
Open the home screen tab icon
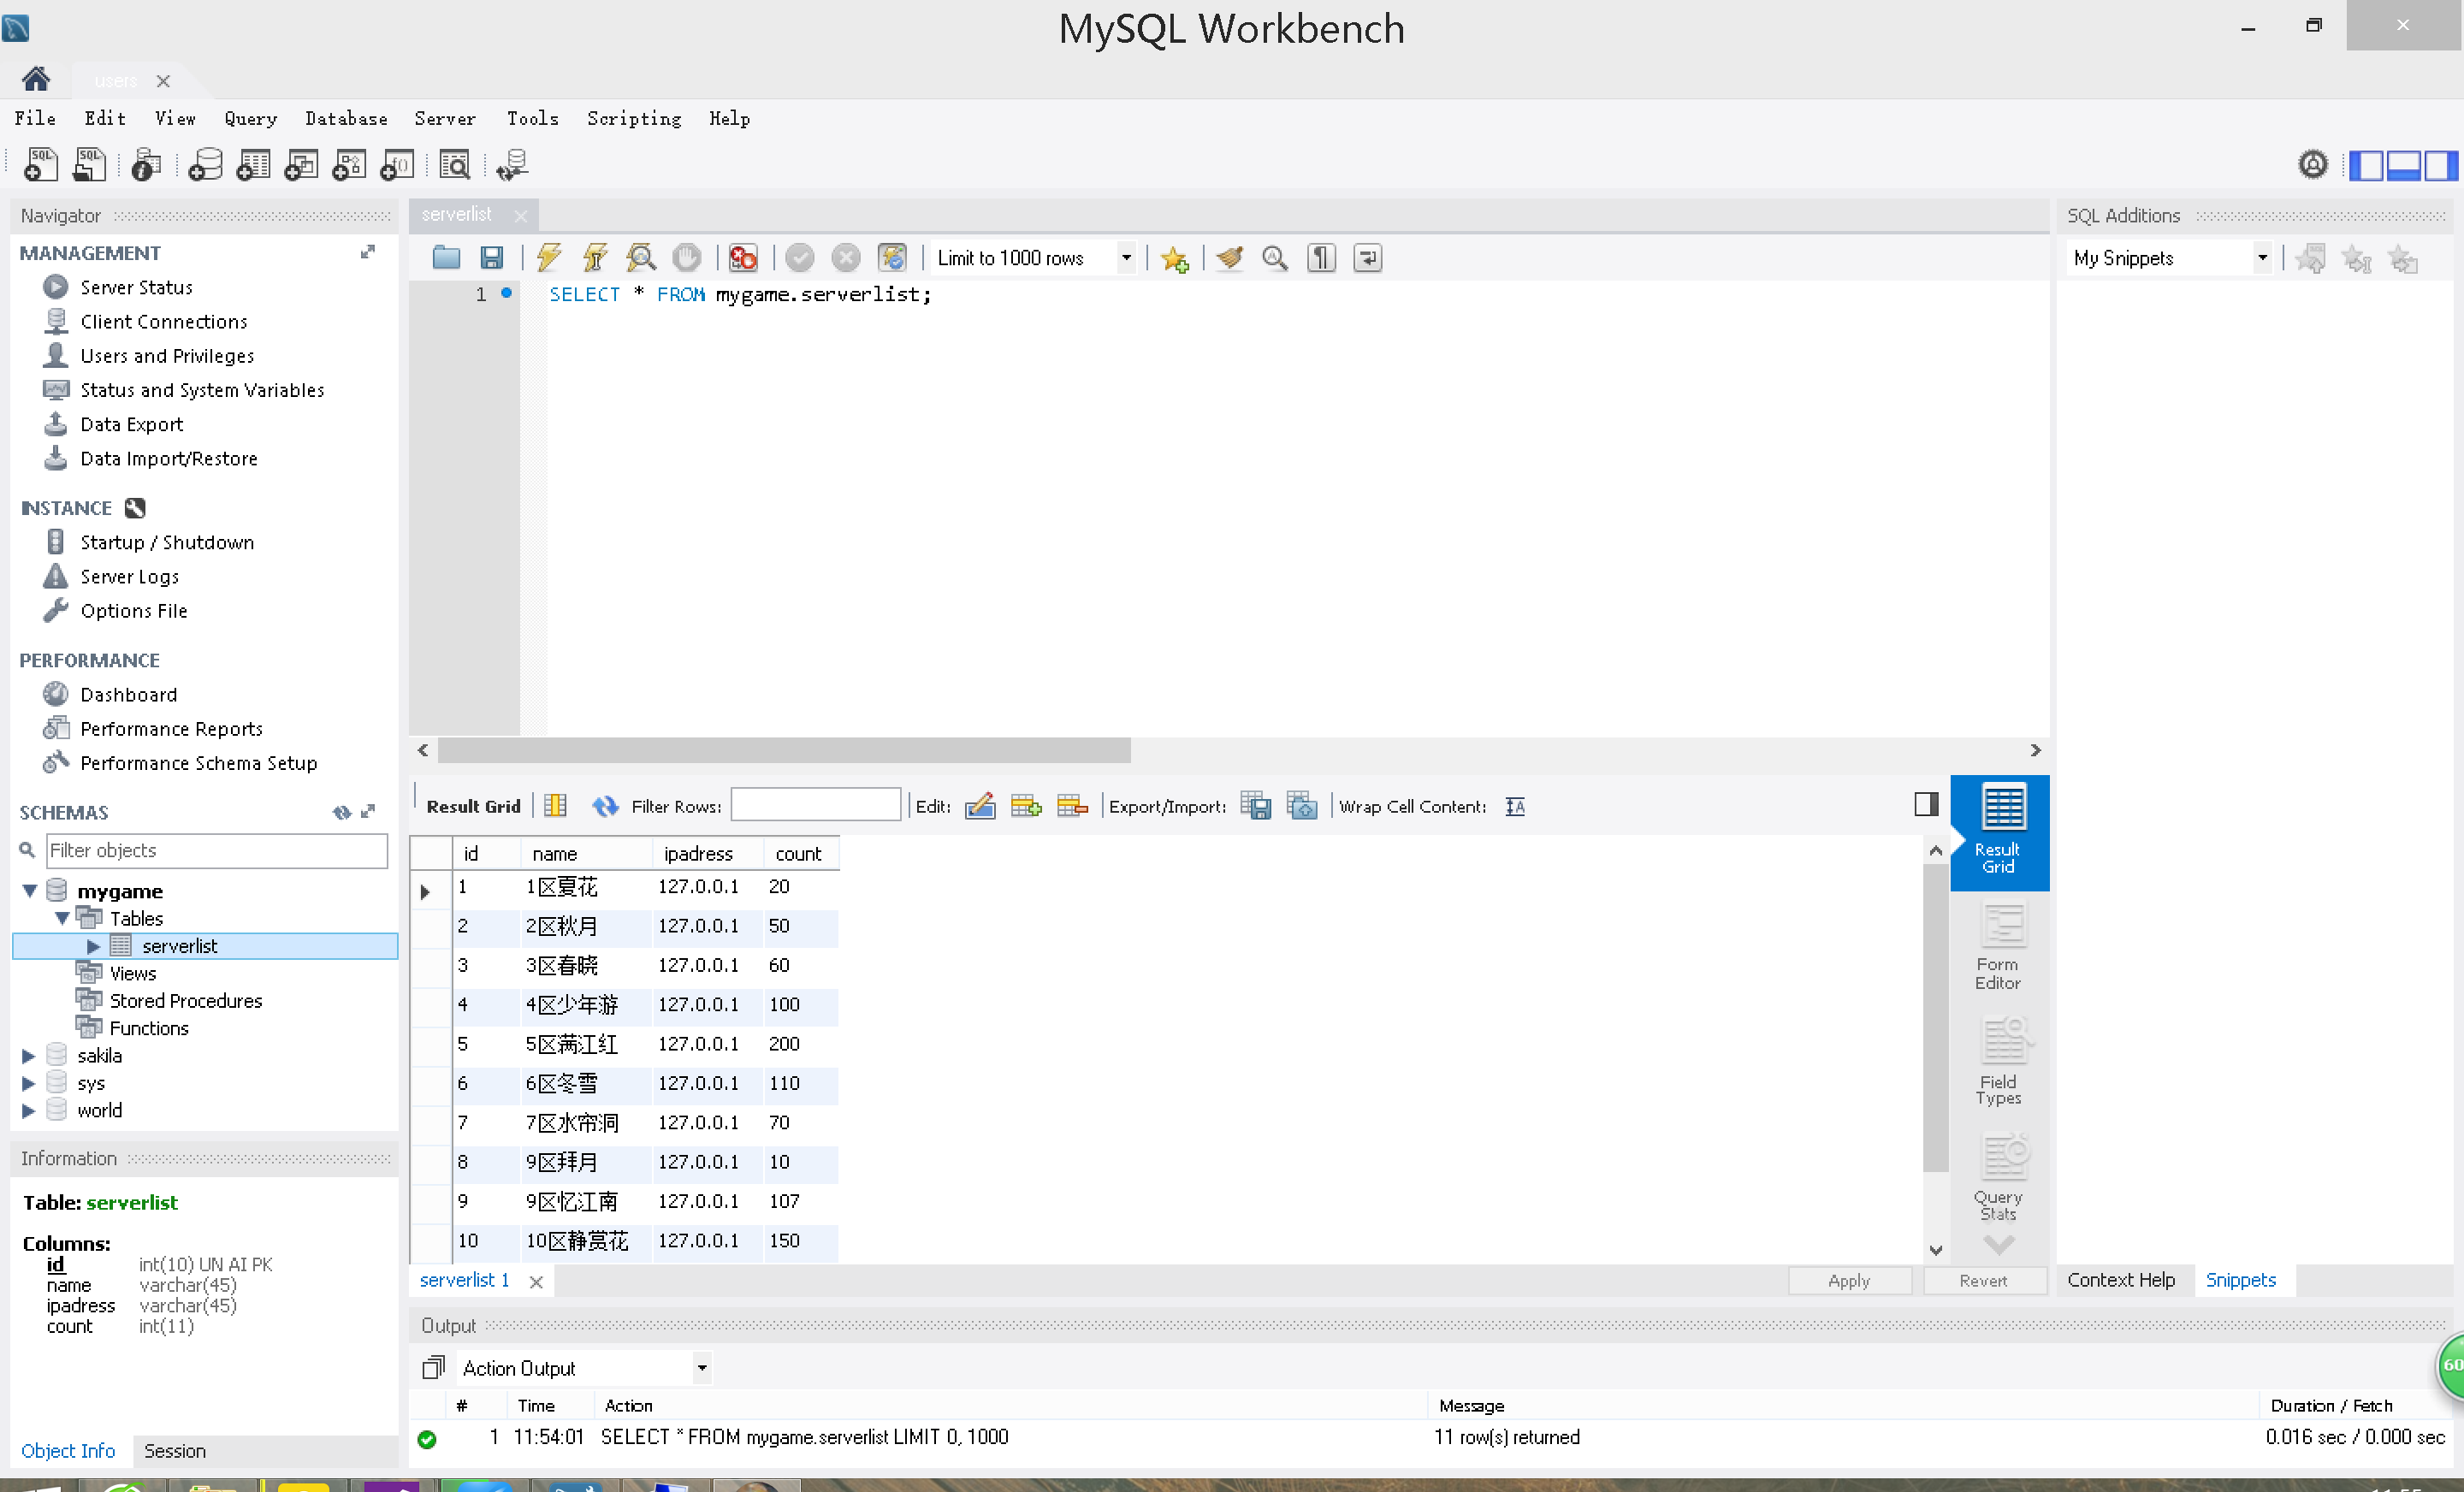pos(36,79)
